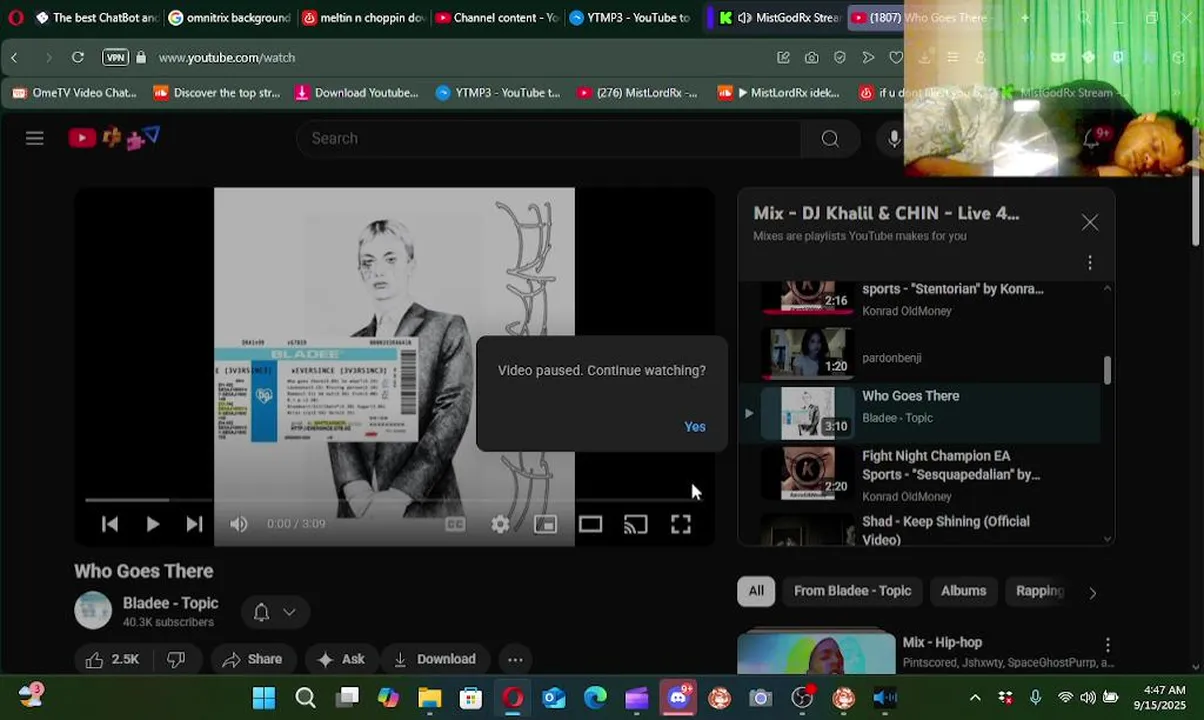The height and width of the screenshot is (720, 1204).
Task: Switch to the 'Channel content' tab
Action: (x=497, y=18)
